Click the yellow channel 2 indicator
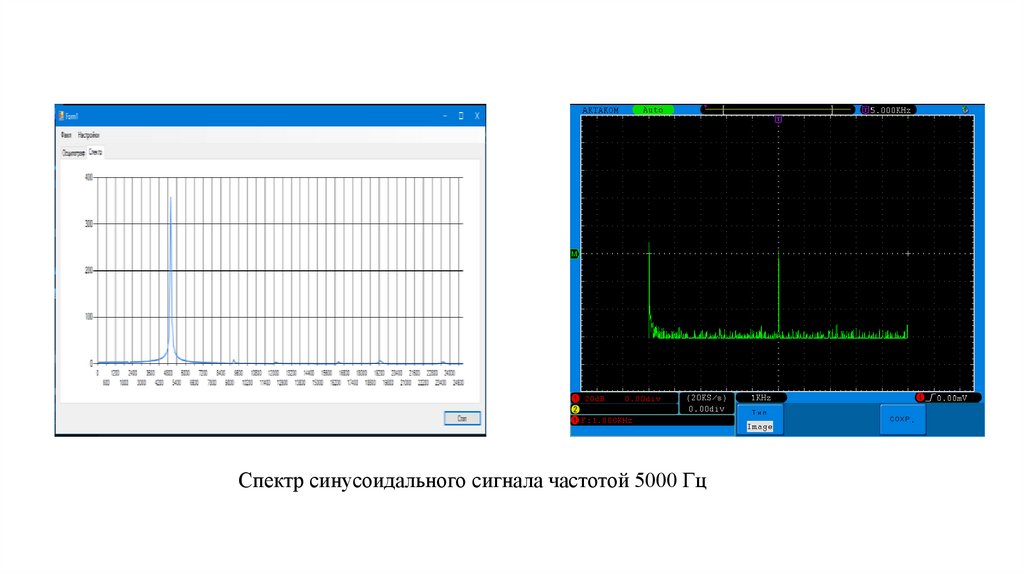The height and width of the screenshot is (574, 1024). click(x=575, y=409)
